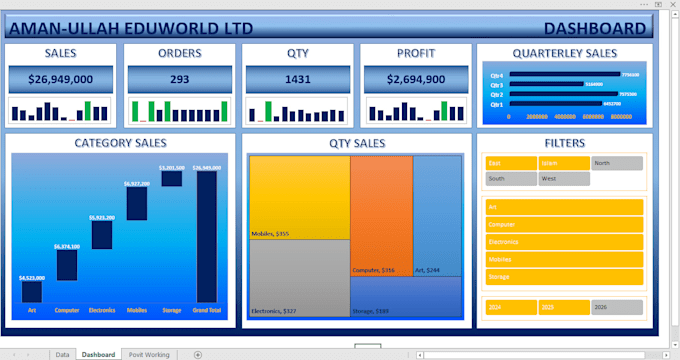Click the Storage bar in Category Sales

click(x=172, y=179)
